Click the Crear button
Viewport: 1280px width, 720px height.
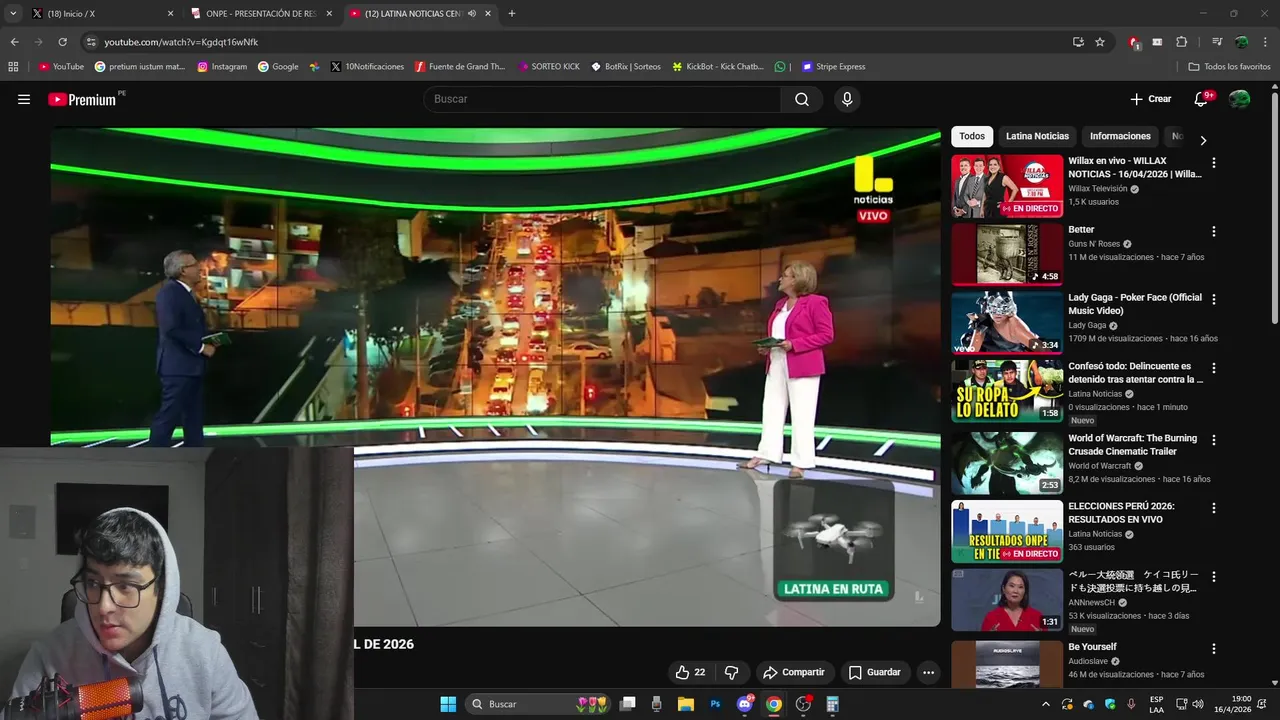tap(1150, 99)
